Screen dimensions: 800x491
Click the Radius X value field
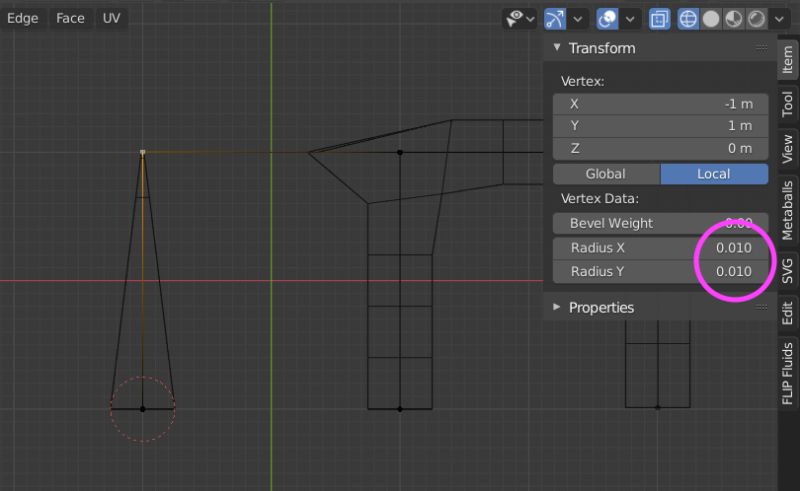point(660,248)
